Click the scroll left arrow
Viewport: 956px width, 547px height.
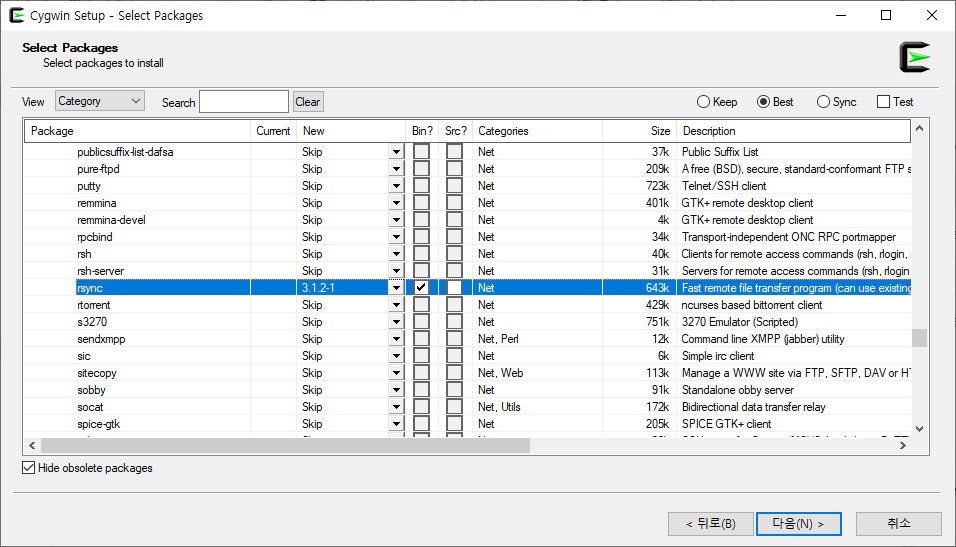[x=32, y=446]
